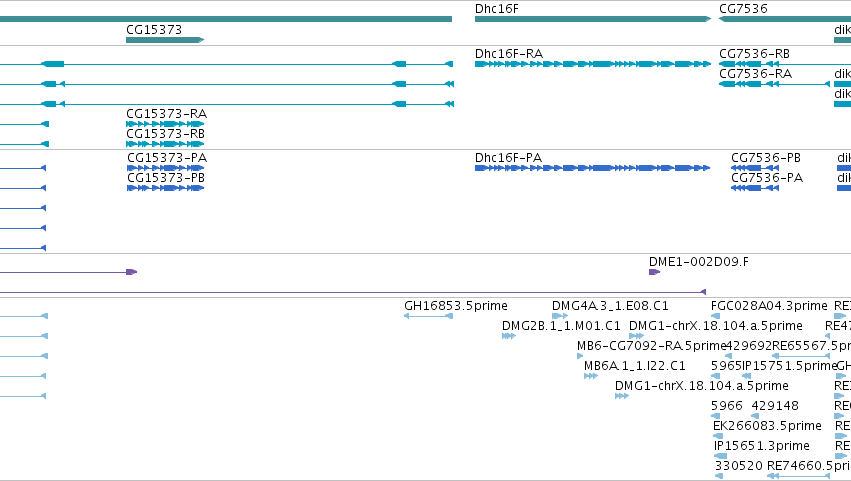Select the CG15373-PB protein label

(x=166, y=178)
